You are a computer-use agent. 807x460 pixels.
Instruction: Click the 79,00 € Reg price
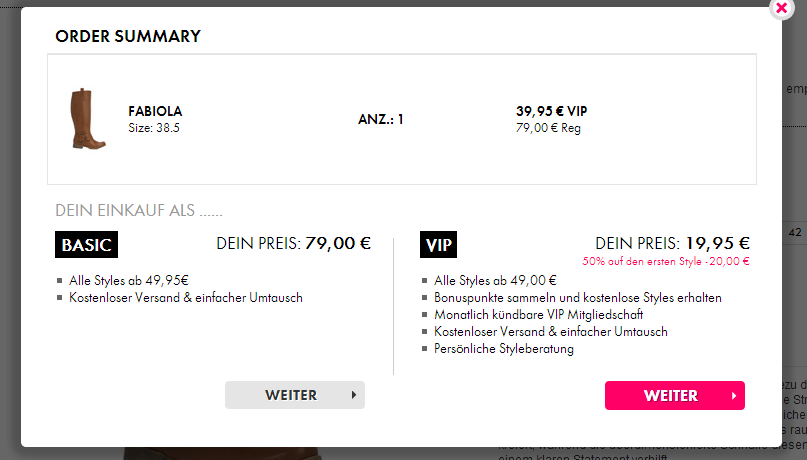pyautogui.click(x=548, y=128)
